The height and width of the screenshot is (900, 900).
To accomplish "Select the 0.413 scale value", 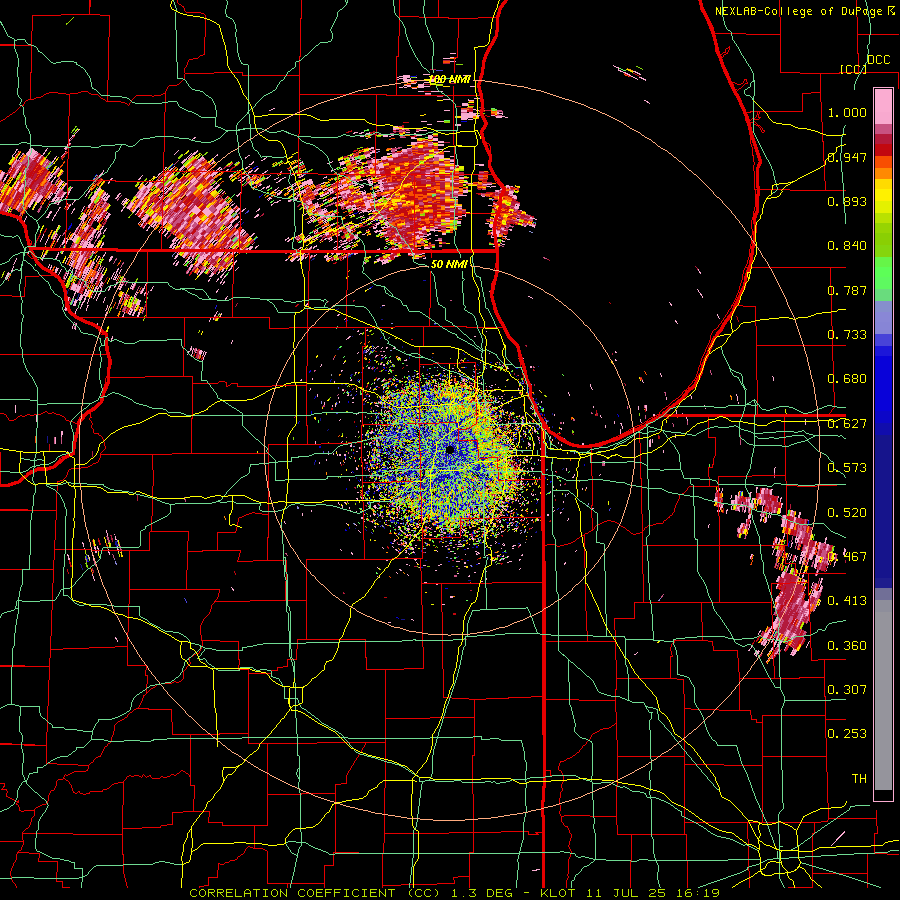I will [847, 601].
